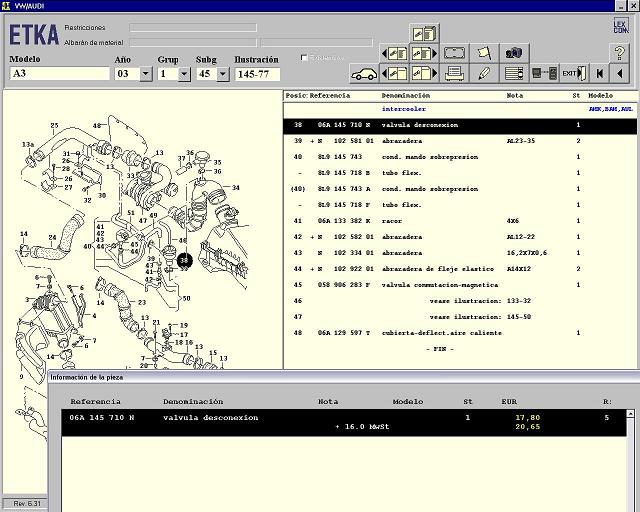Select row 45 valvula conmutacion-magnetica
This screenshot has height=512, width=640.
pyautogui.click(x=460, y=285)
